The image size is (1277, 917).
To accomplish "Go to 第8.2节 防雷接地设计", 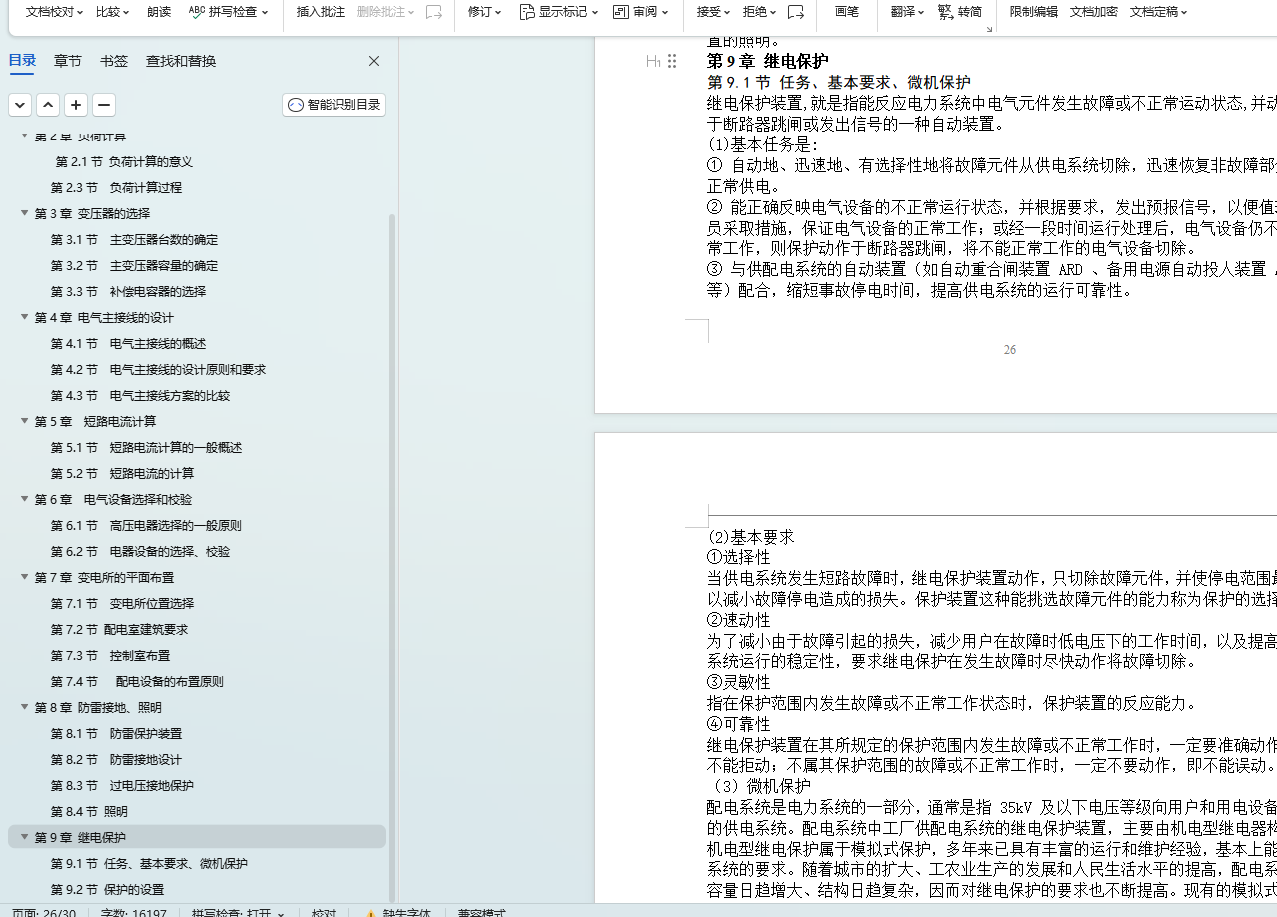I will point(116,759).
